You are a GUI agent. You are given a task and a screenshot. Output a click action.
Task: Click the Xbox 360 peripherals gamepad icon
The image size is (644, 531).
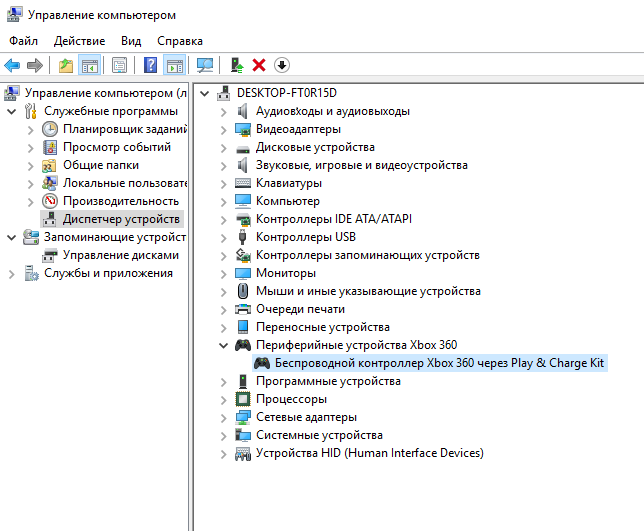(x=243, y=345)
